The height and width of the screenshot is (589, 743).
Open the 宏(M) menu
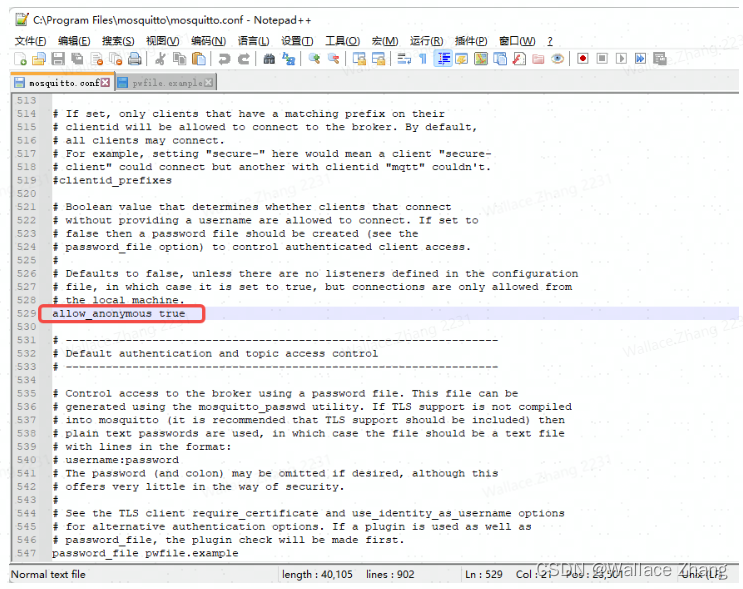pos(385,41)
